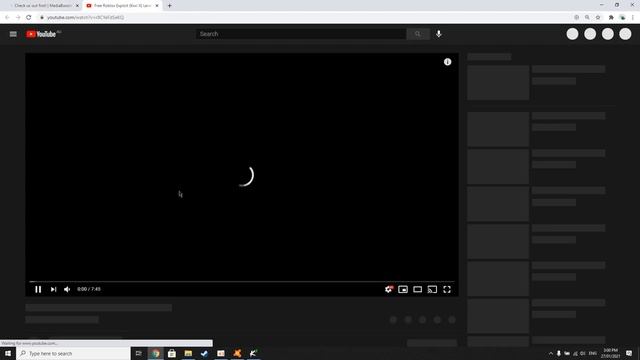Open Chrome from the taskbar
The width and height of the screenshot is (640, 360).
pos(156,353)
